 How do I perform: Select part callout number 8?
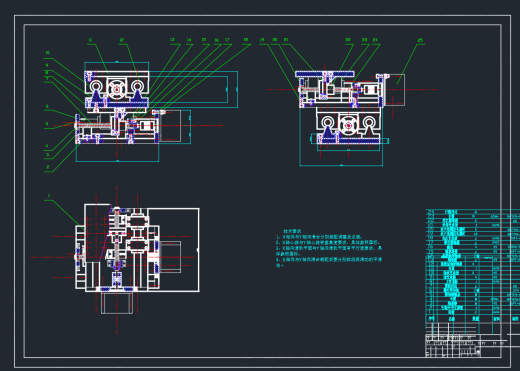(x=47, y=72)
